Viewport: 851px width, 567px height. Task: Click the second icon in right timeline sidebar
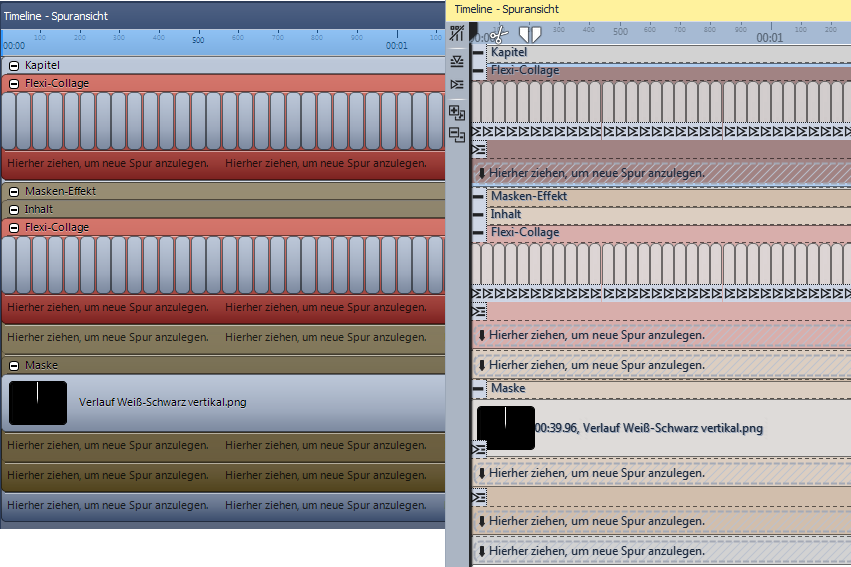coord(457,61)
